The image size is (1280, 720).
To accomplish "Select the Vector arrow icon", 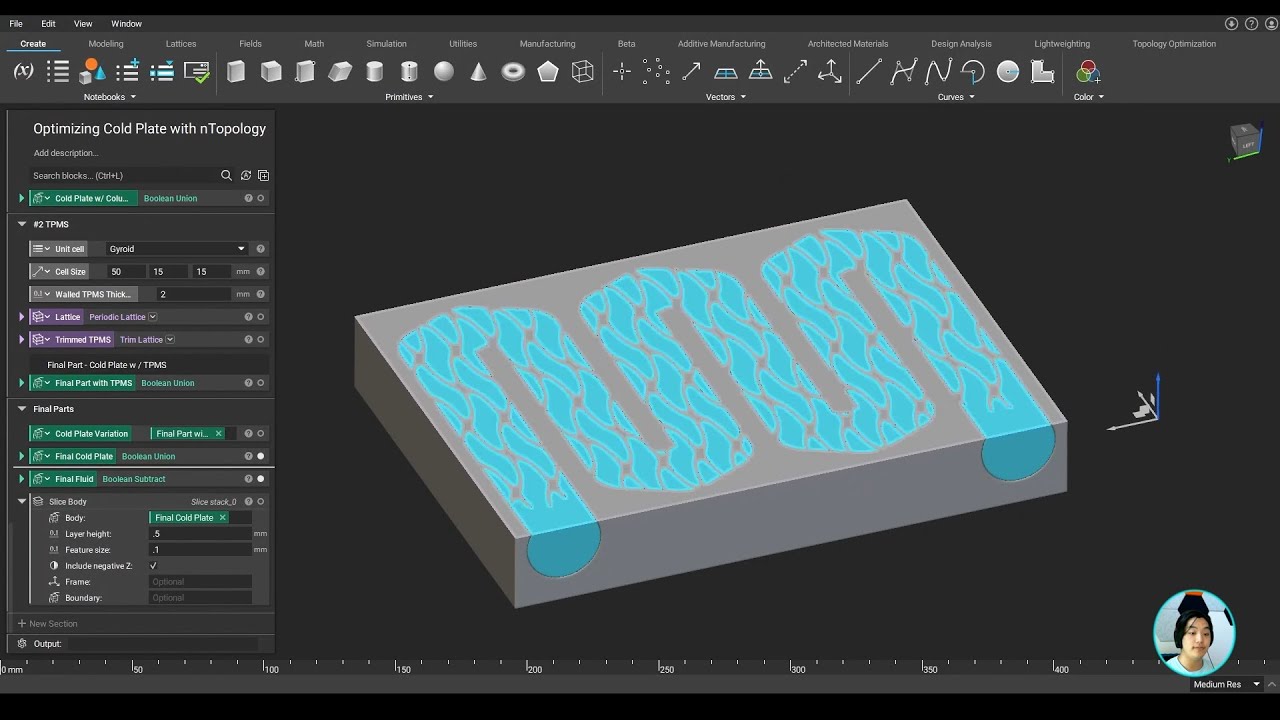I will tap(691, 71).
